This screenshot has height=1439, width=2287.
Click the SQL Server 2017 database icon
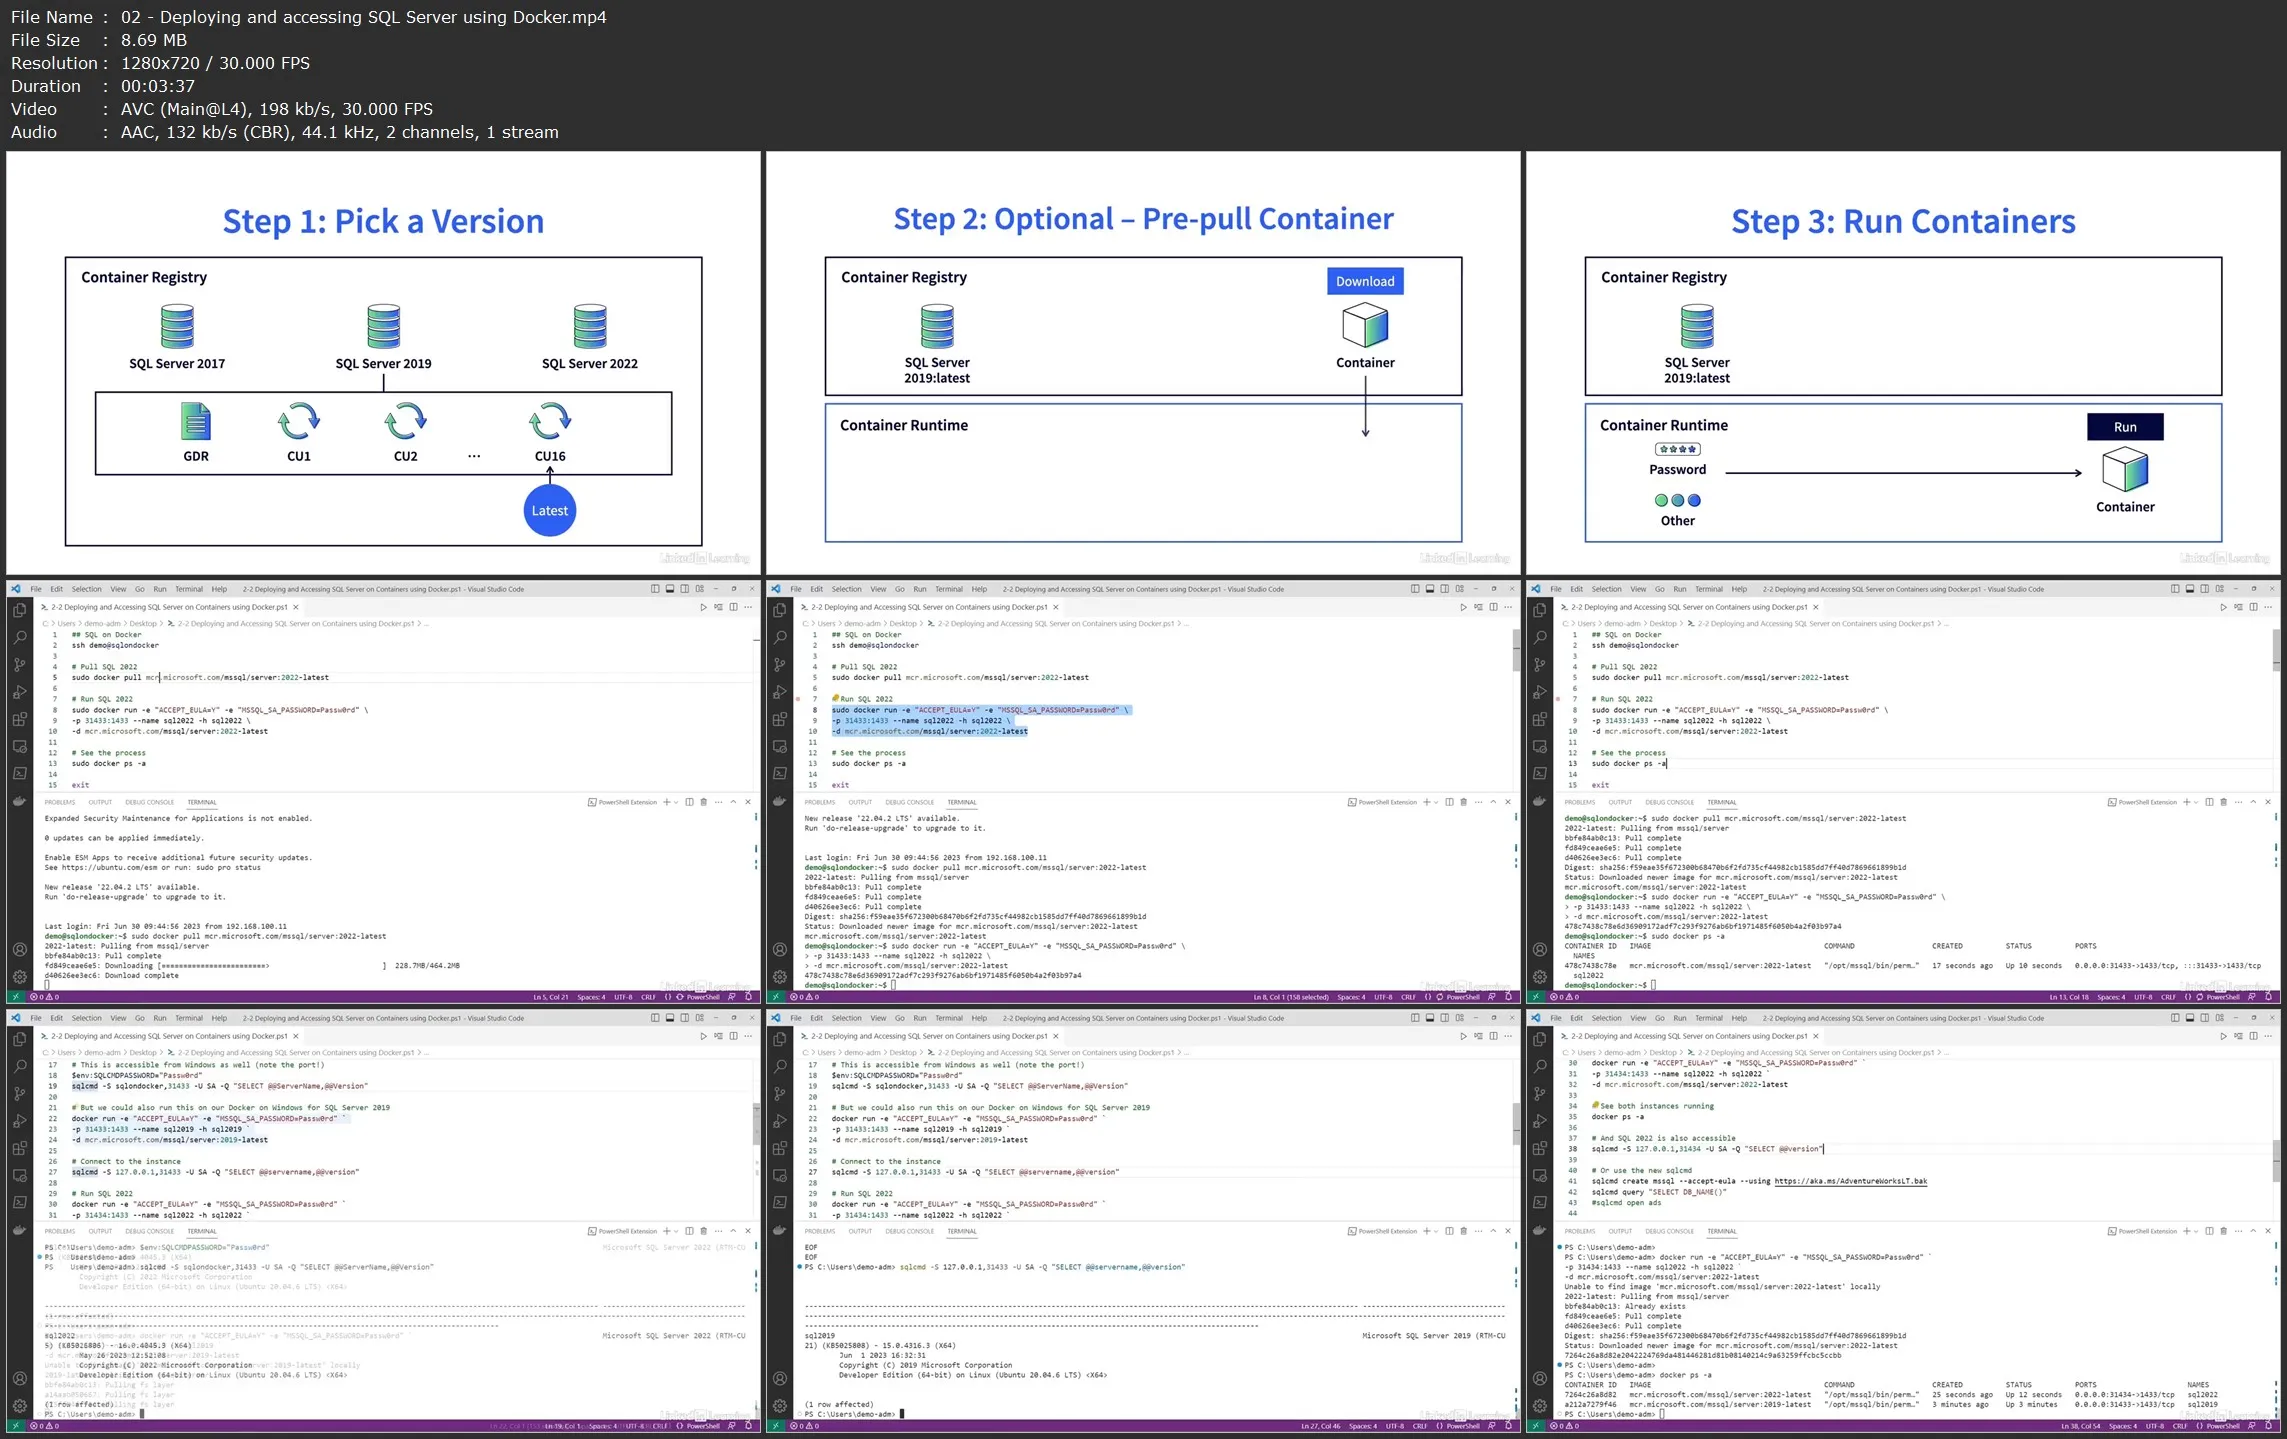pos(177,327)
